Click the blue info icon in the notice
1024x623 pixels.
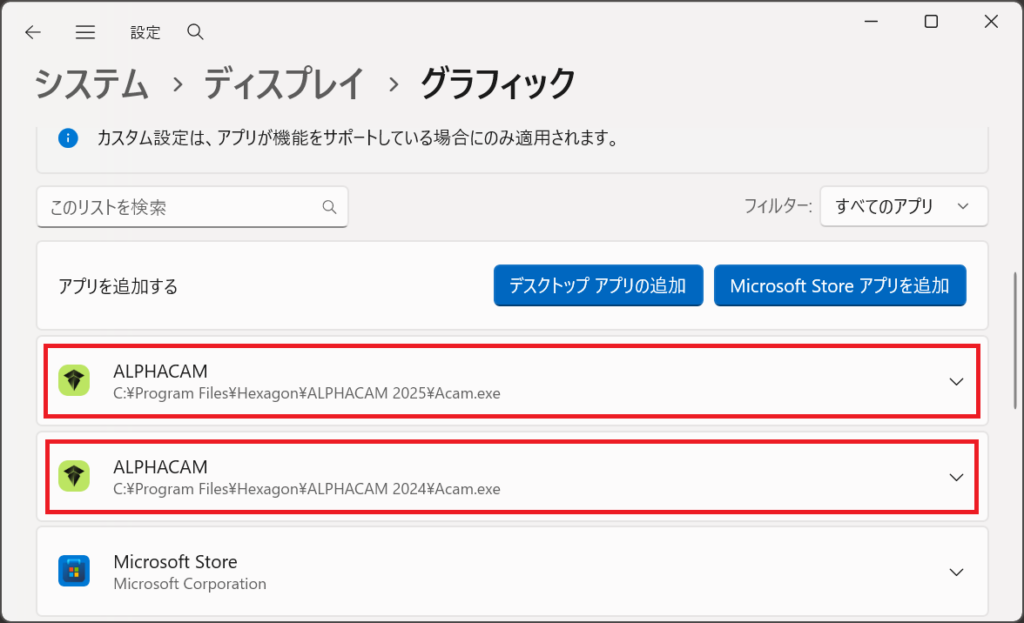(68, 138)
